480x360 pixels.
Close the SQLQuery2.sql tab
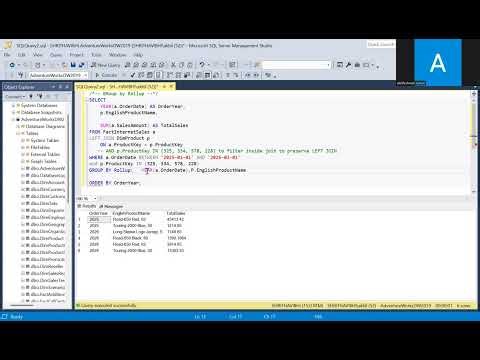point(171,87)
